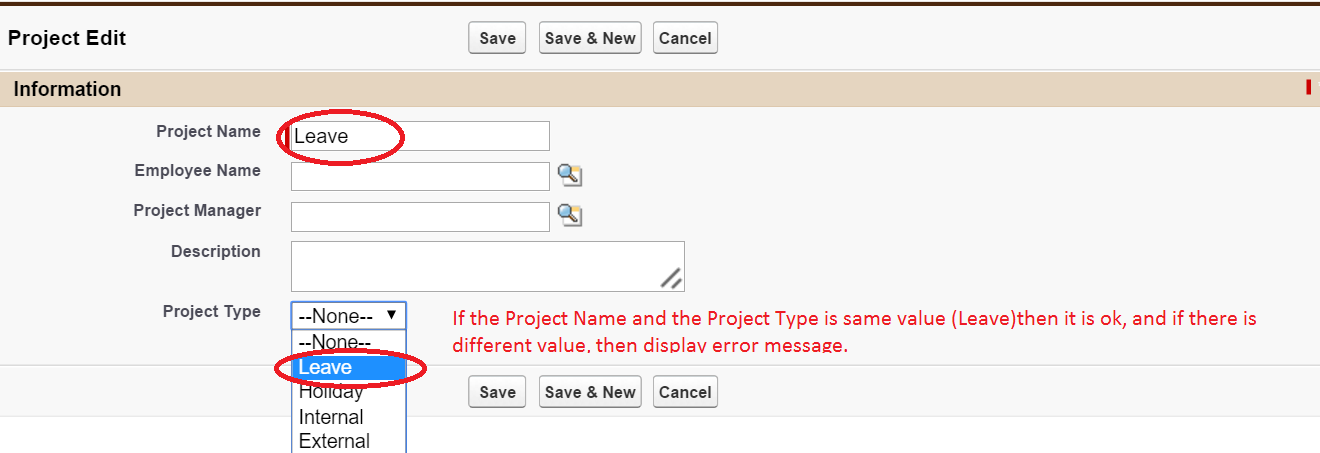
Task: Pick Holiday from the Project Type list
Action: coord(331,392)
